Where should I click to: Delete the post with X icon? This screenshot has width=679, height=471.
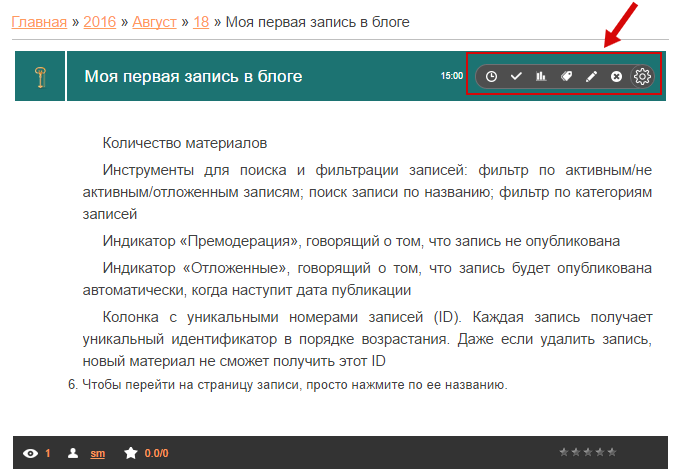click(616, 76)
